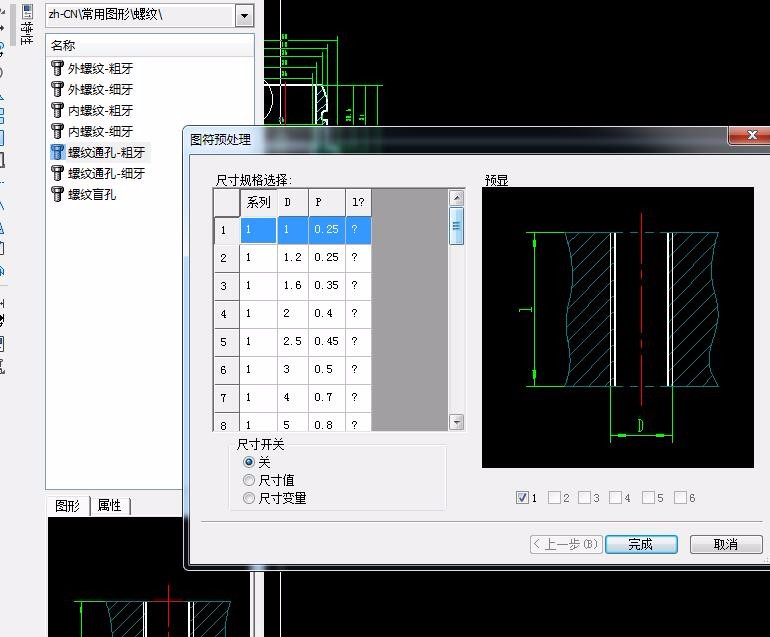Click the 螺纹通孔-细牙 thread icon
Viewport: 770px width, 637px height.
click(x=57, y=173)
